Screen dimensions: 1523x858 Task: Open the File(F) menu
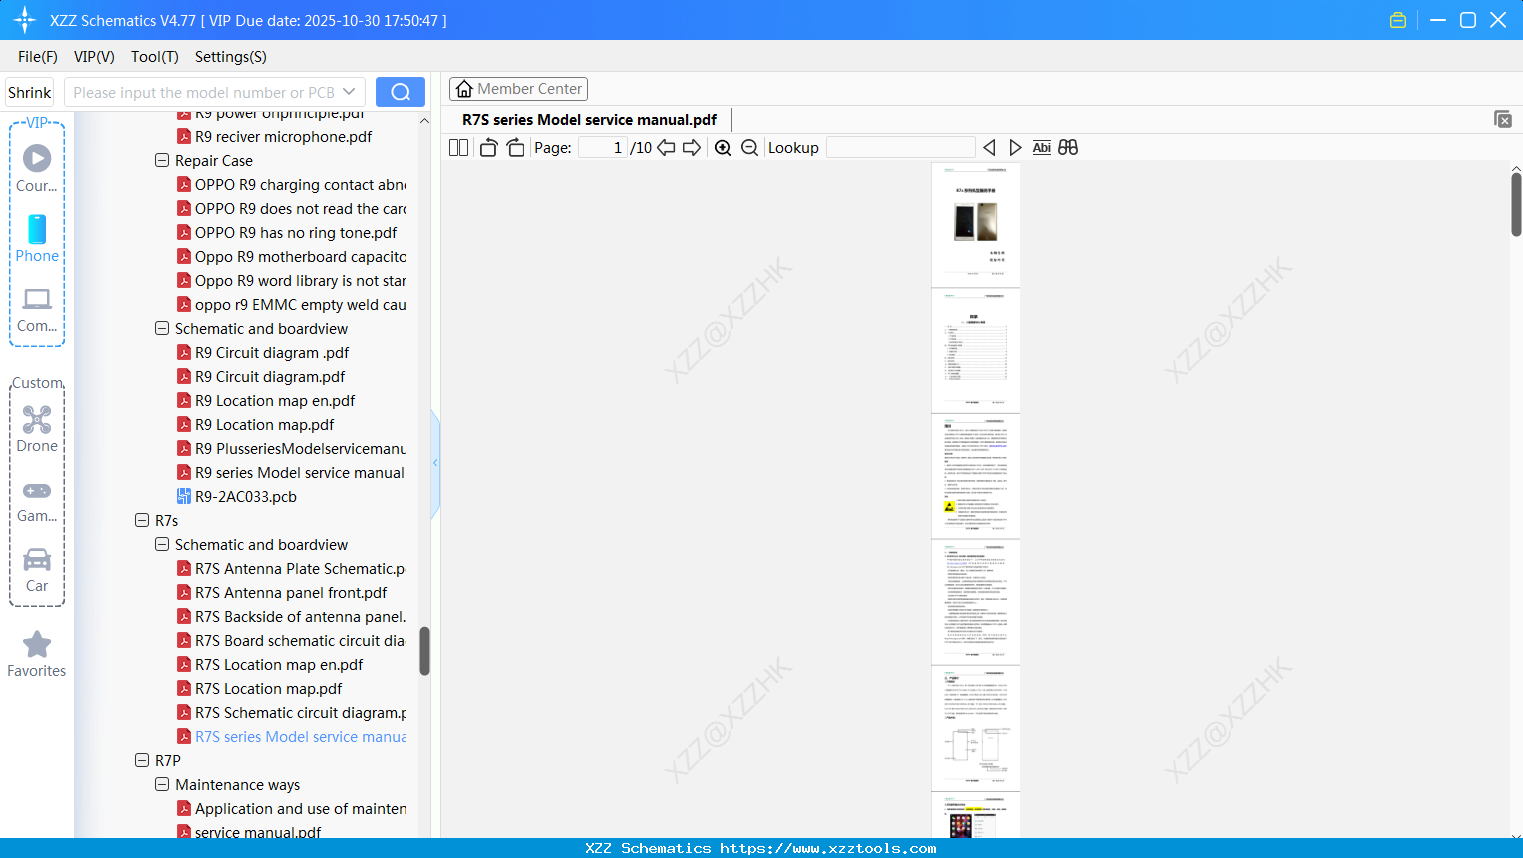point(38,57)
